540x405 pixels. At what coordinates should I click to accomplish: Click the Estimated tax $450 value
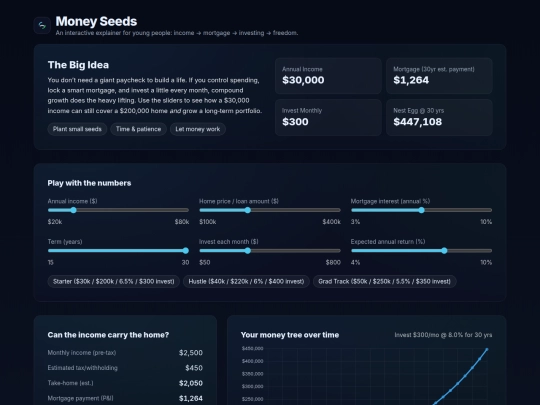[x=194, y=368]
